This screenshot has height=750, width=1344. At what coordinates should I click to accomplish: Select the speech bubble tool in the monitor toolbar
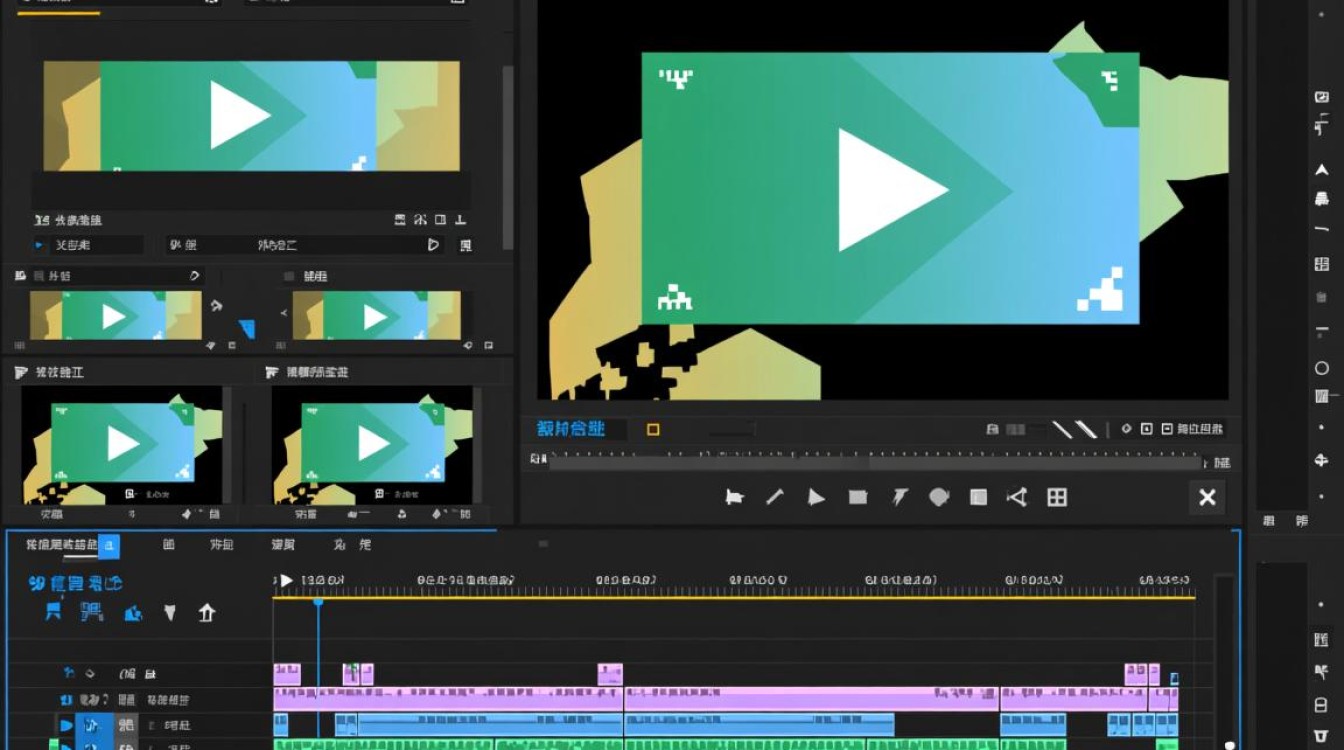938,497
